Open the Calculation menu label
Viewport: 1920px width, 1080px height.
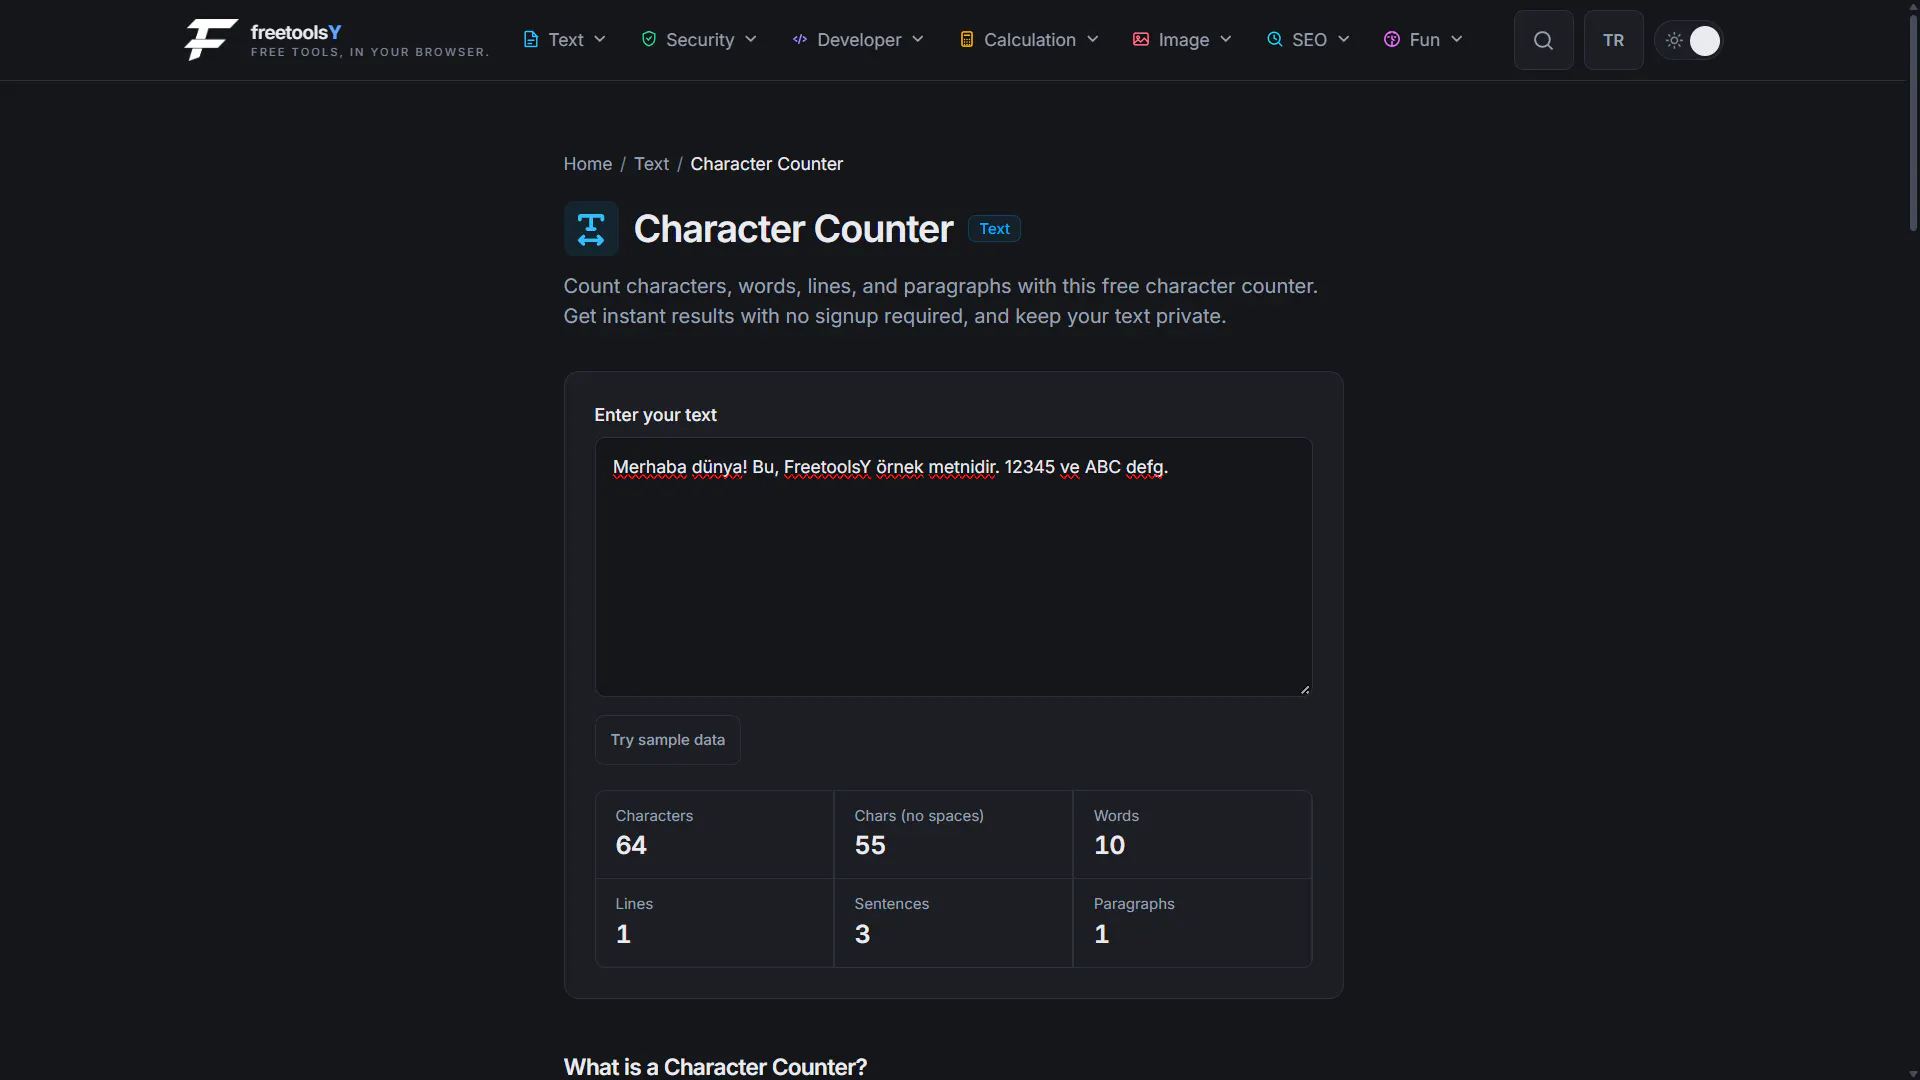click(1030, 40)
